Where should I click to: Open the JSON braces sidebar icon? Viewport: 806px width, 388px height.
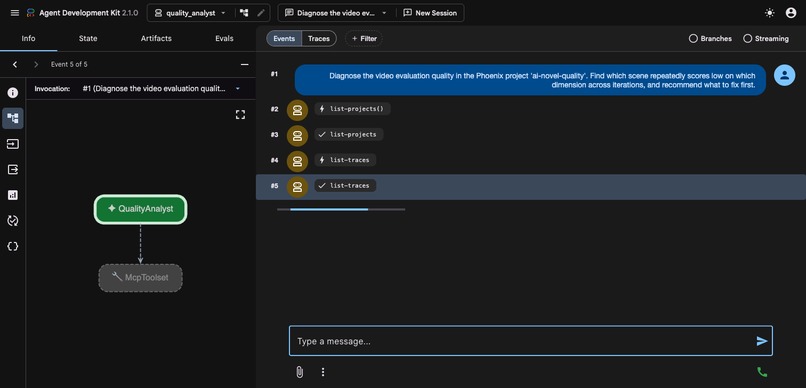(x=13, y=246)
